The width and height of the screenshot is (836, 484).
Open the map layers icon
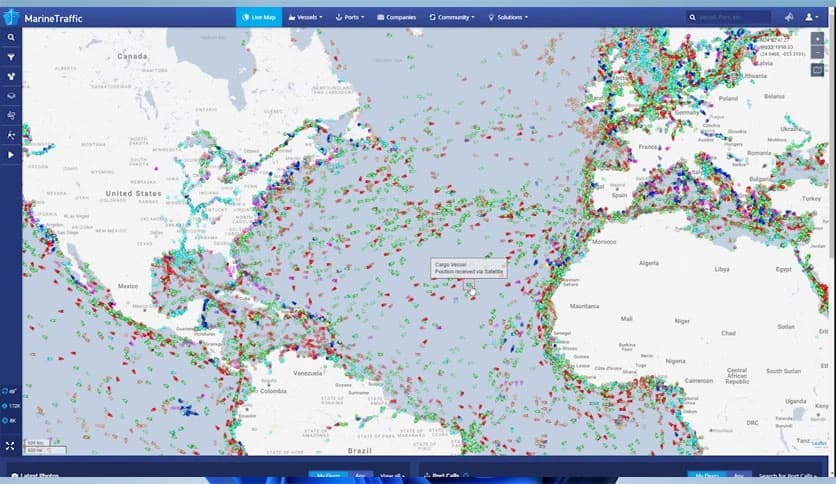[11, 96]
